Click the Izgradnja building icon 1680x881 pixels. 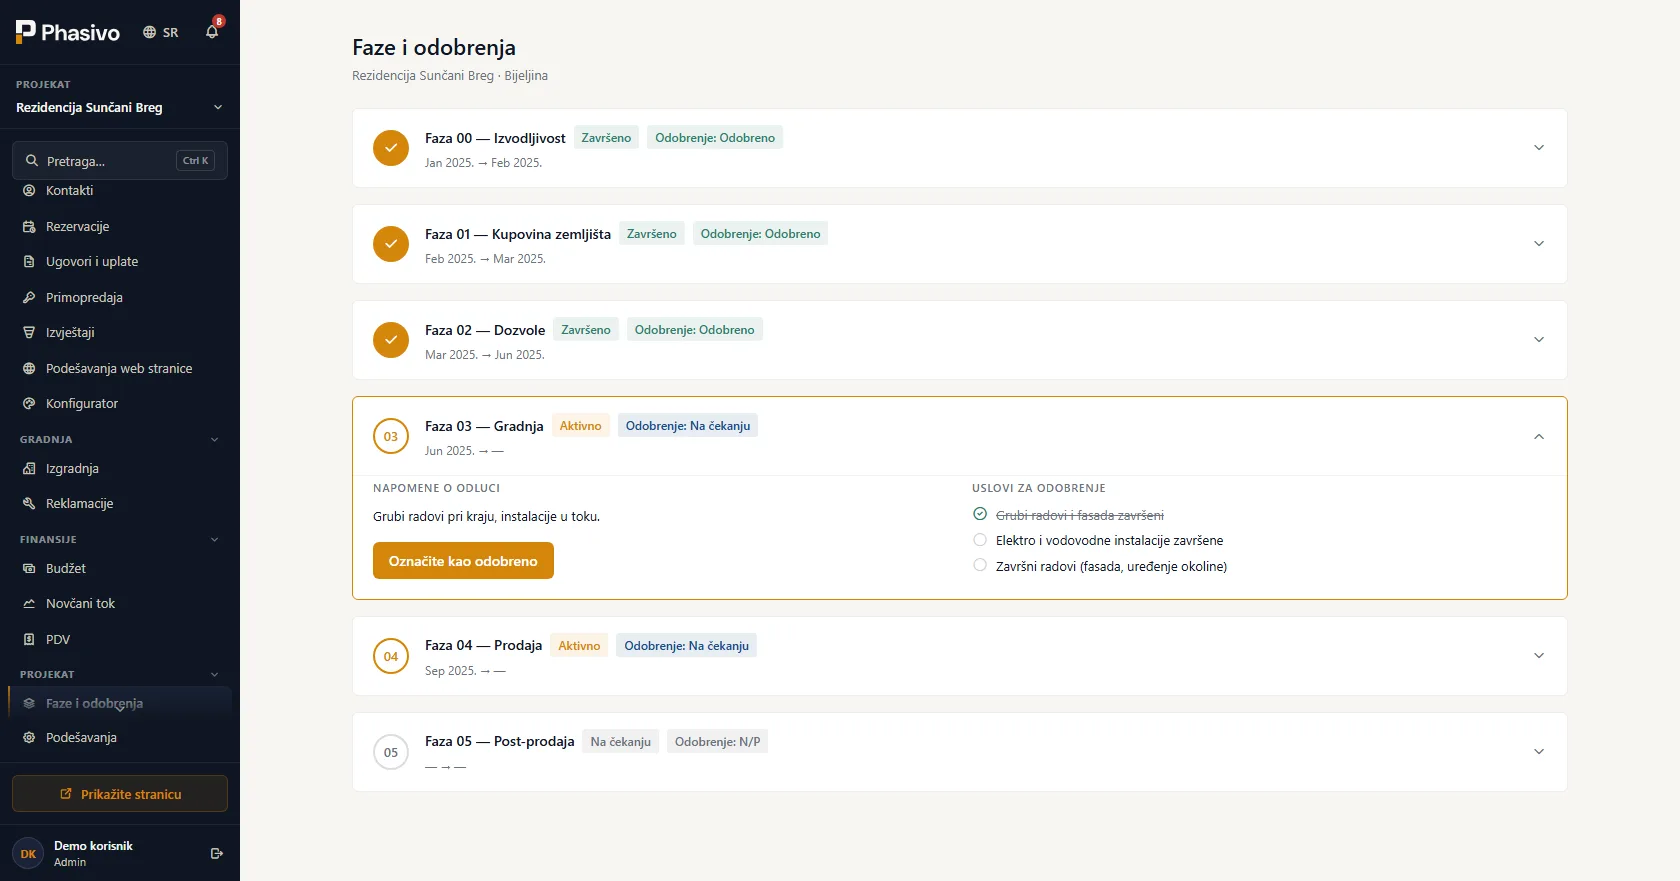click(x=29, y=468)
